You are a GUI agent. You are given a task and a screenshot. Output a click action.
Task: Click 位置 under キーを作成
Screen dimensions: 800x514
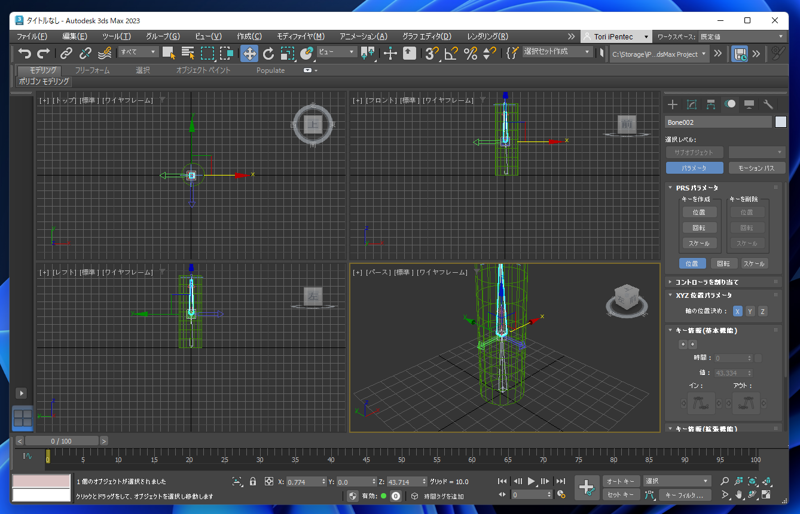click(x=699, y=212)
